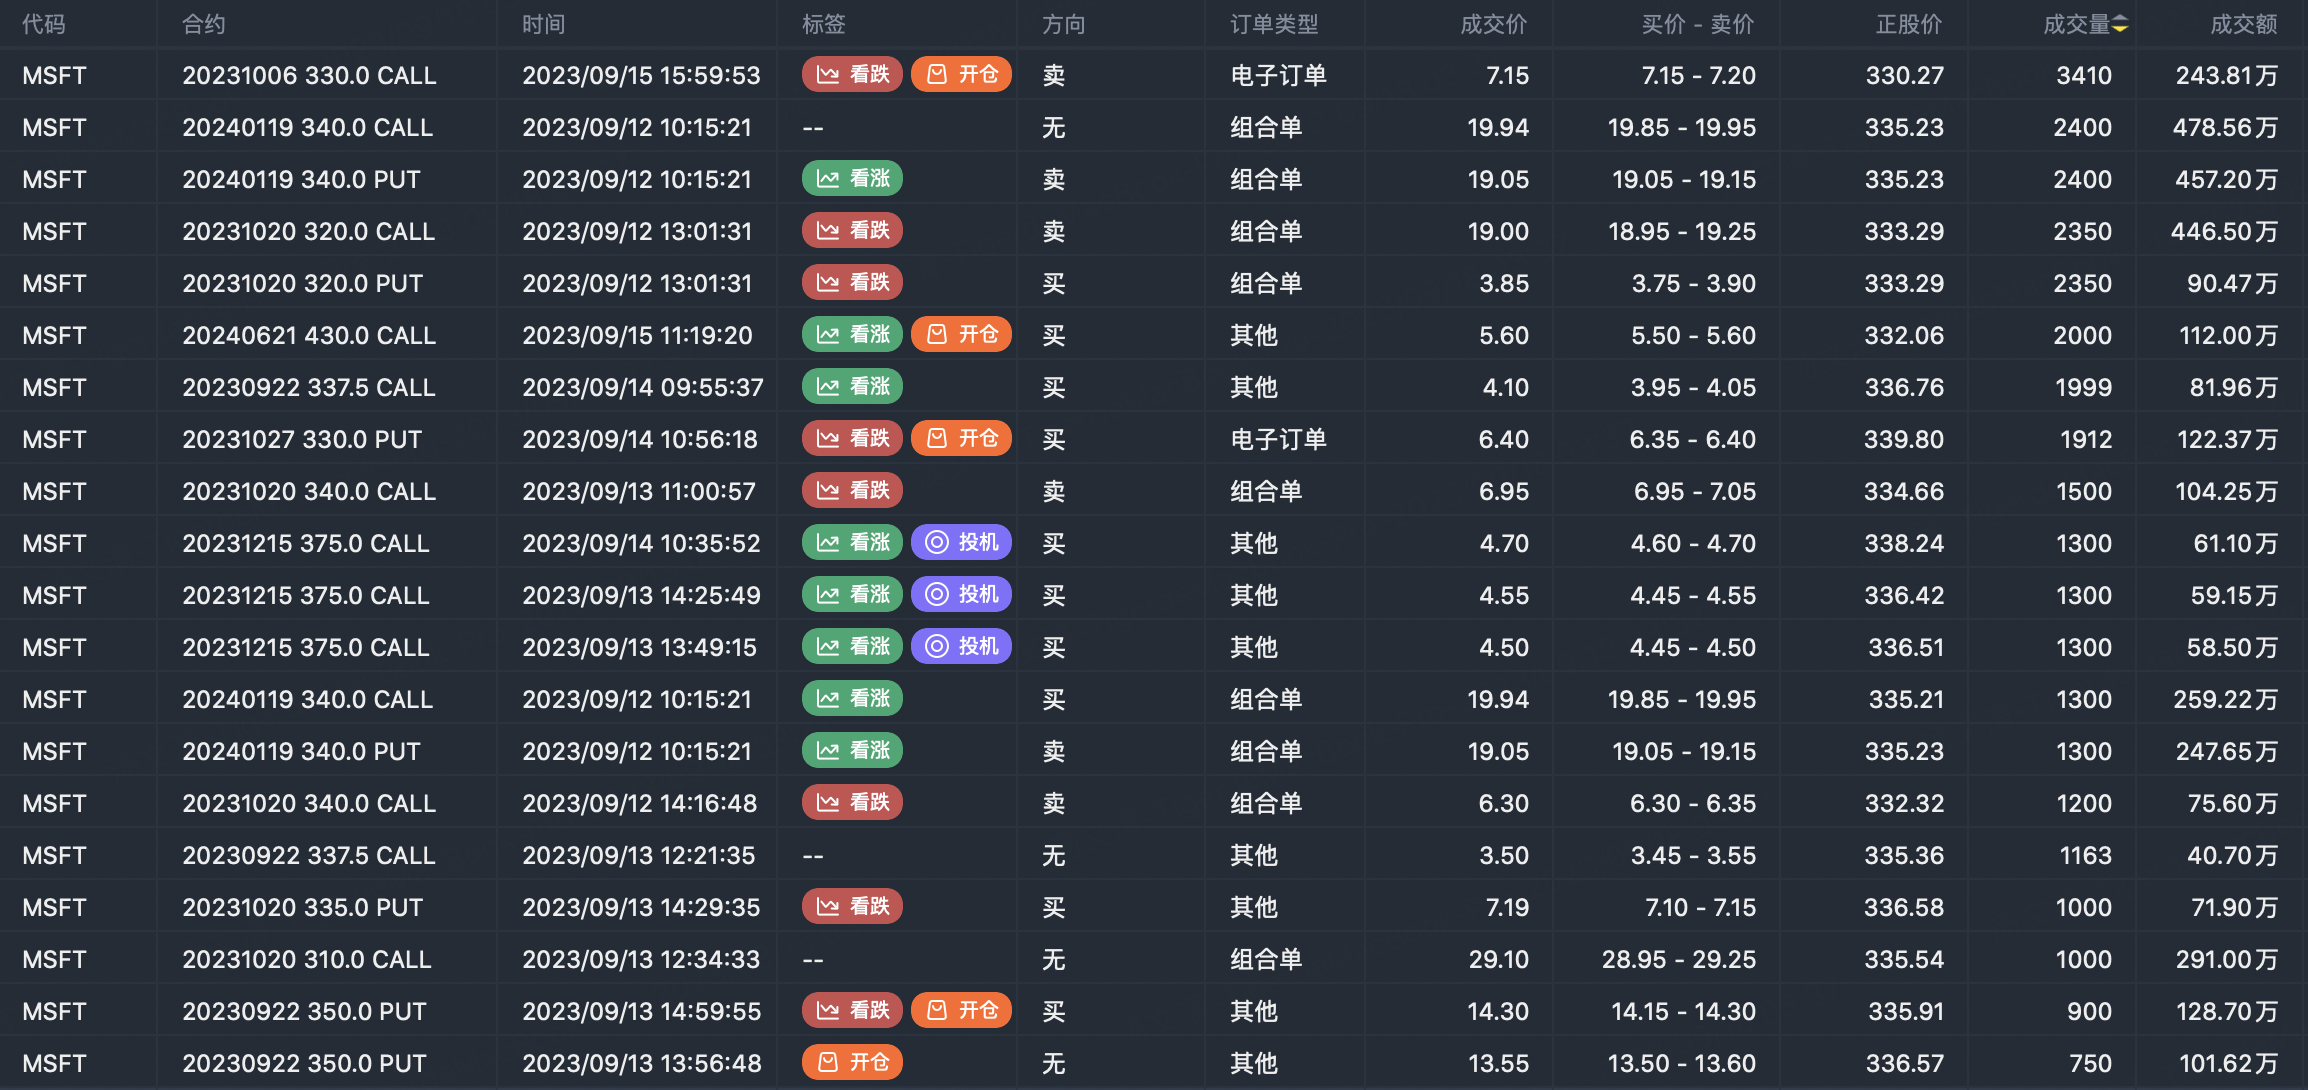Screen dimensions: 2308x1090
Task: Select the 20231020 335.0 PUT contract
Action: point(303,908)
